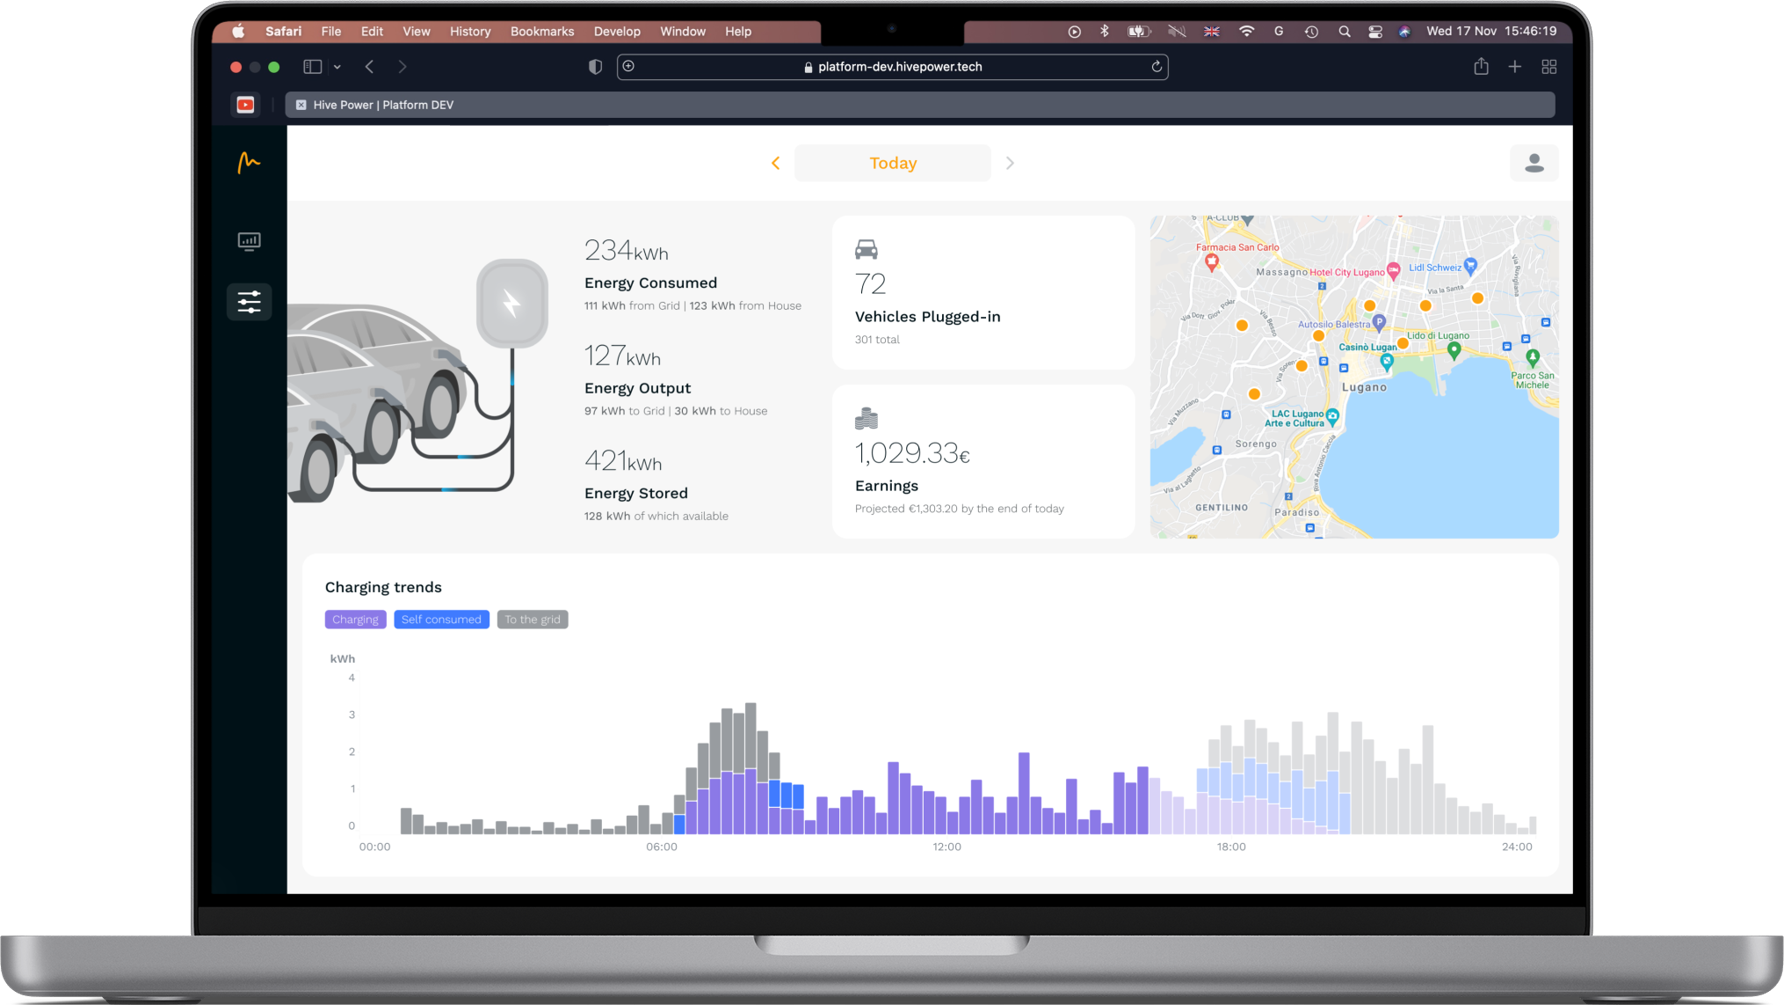The image size is (1784, 1005).
Task: Open the History menu
Action: point(470,31)
